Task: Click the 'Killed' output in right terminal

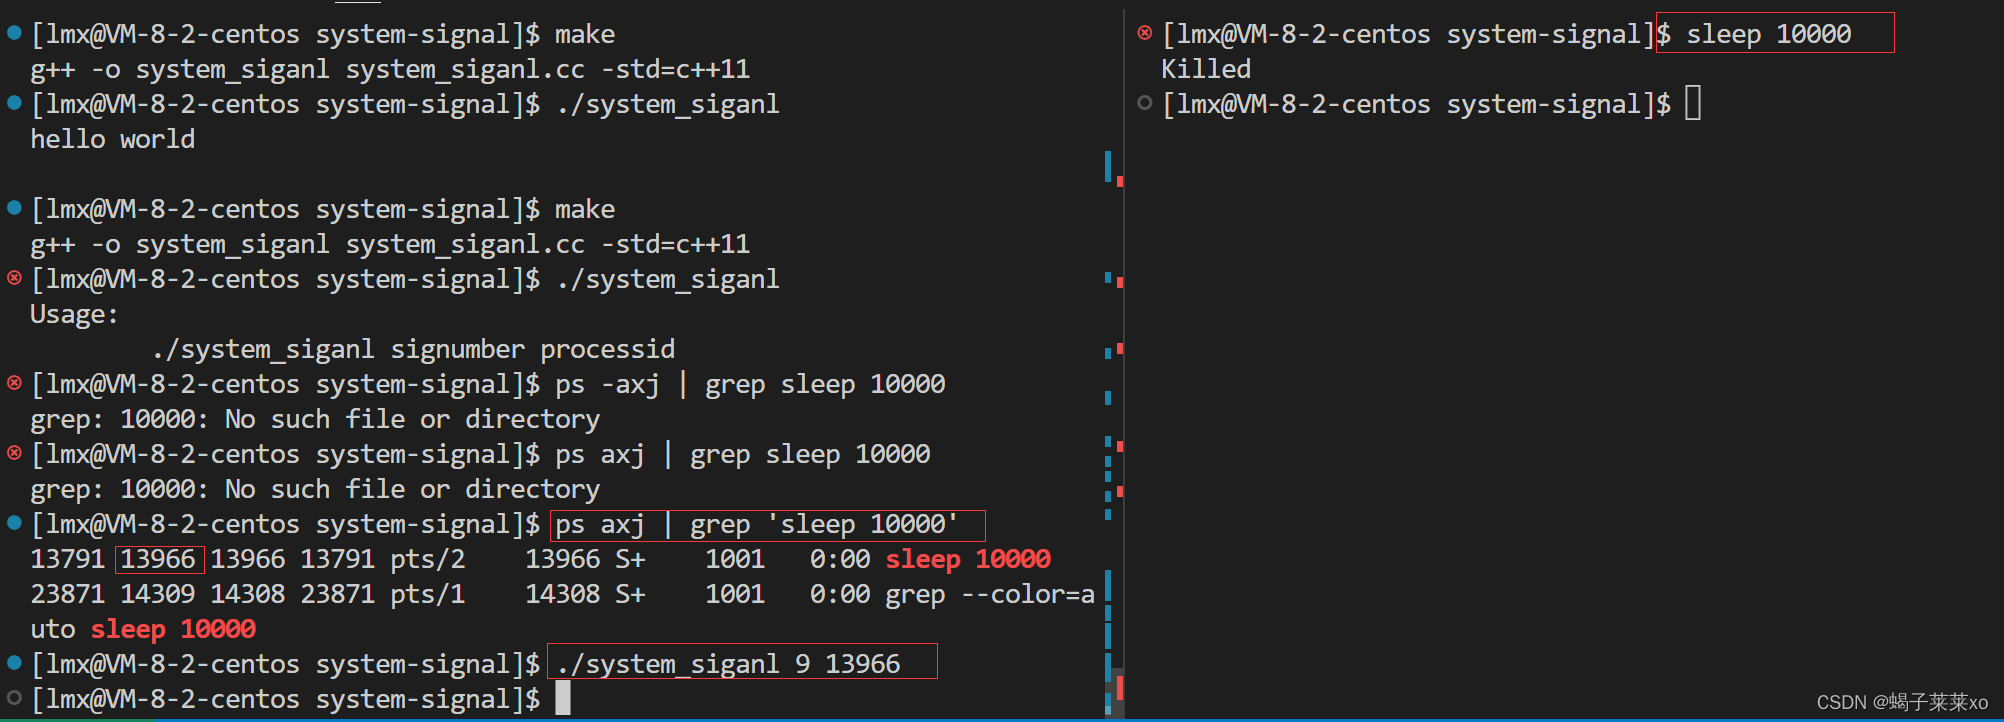Action: [x=1206, y=69]
